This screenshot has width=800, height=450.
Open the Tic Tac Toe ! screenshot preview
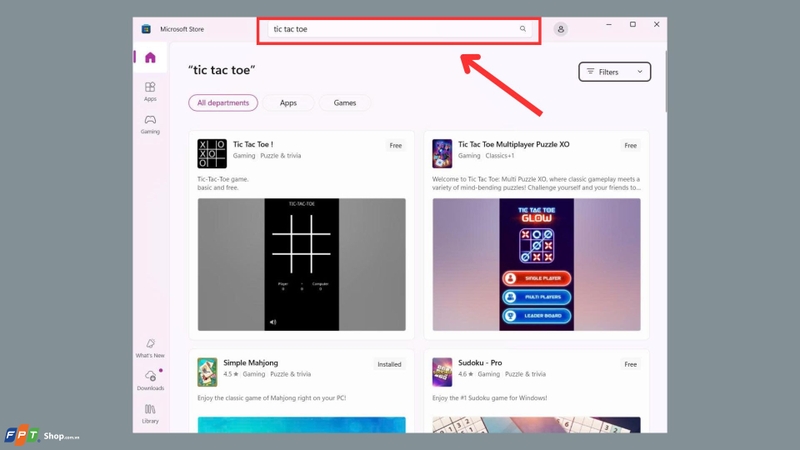tap(302, 264)
